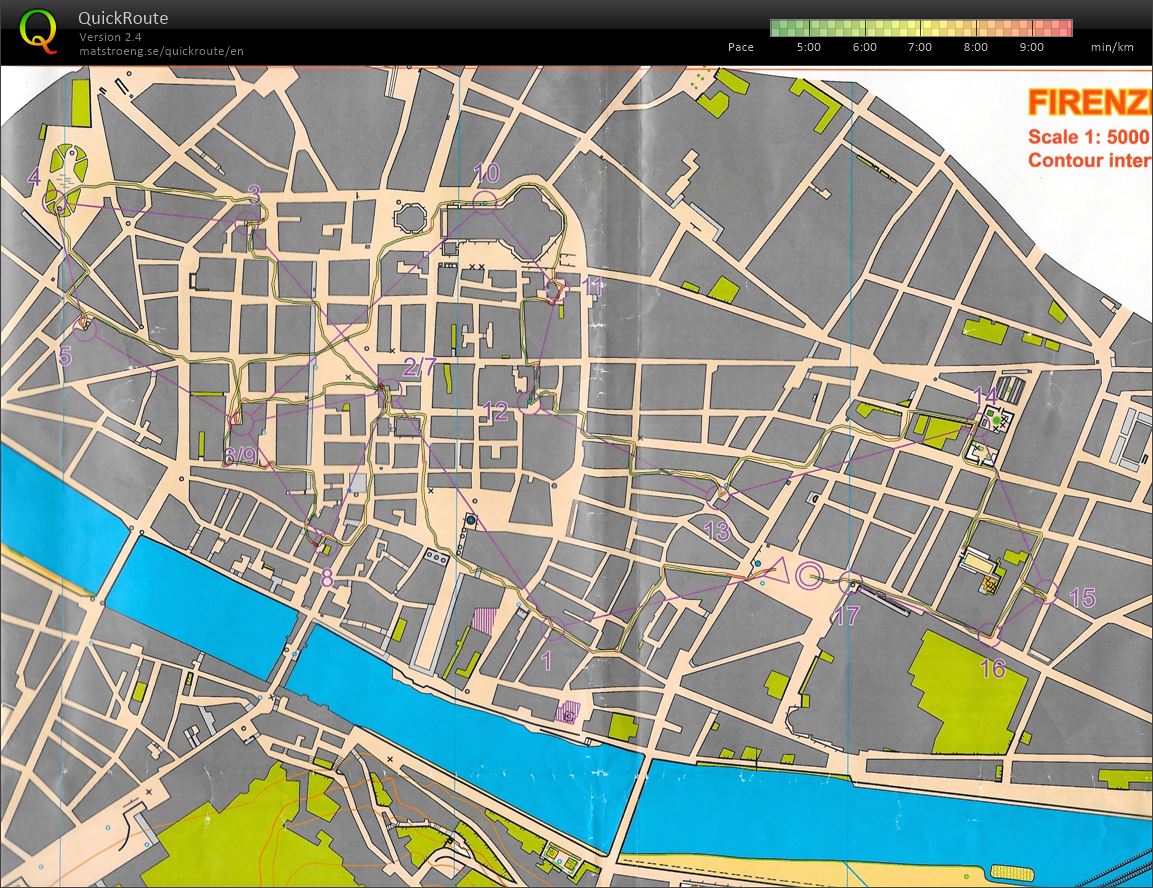Click the QuickRoute Q logo
The image size is (1153, 888).
(x=38, y=32)
